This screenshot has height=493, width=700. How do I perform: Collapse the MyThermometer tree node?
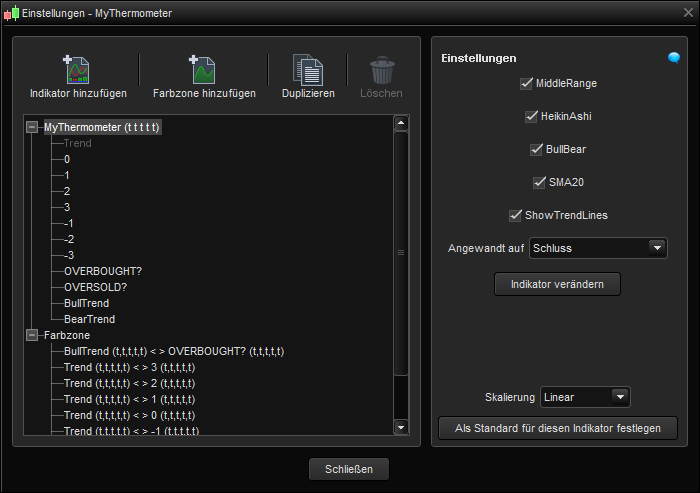[32, 127]
